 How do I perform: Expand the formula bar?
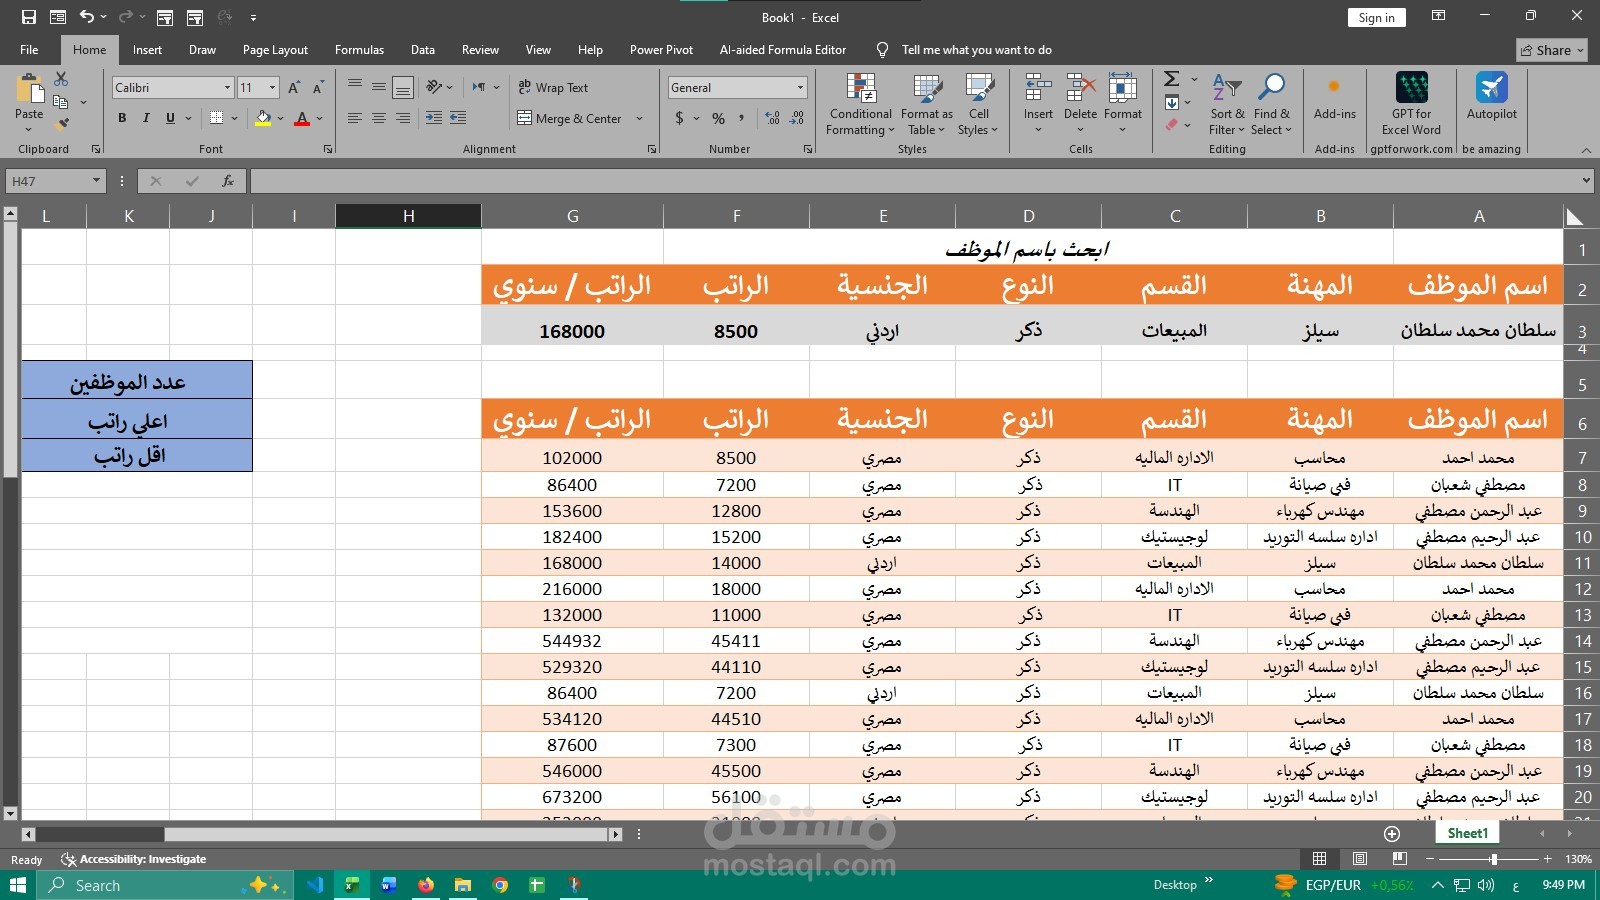[1586, 181]
